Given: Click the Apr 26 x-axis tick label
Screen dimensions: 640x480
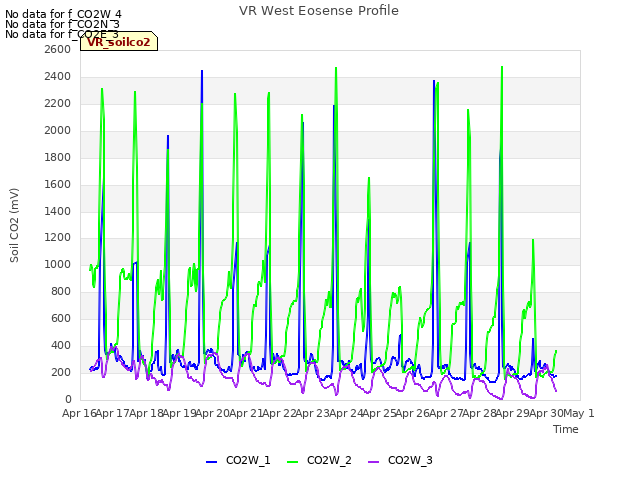Looking at the screenshot, I should [412, 413].
